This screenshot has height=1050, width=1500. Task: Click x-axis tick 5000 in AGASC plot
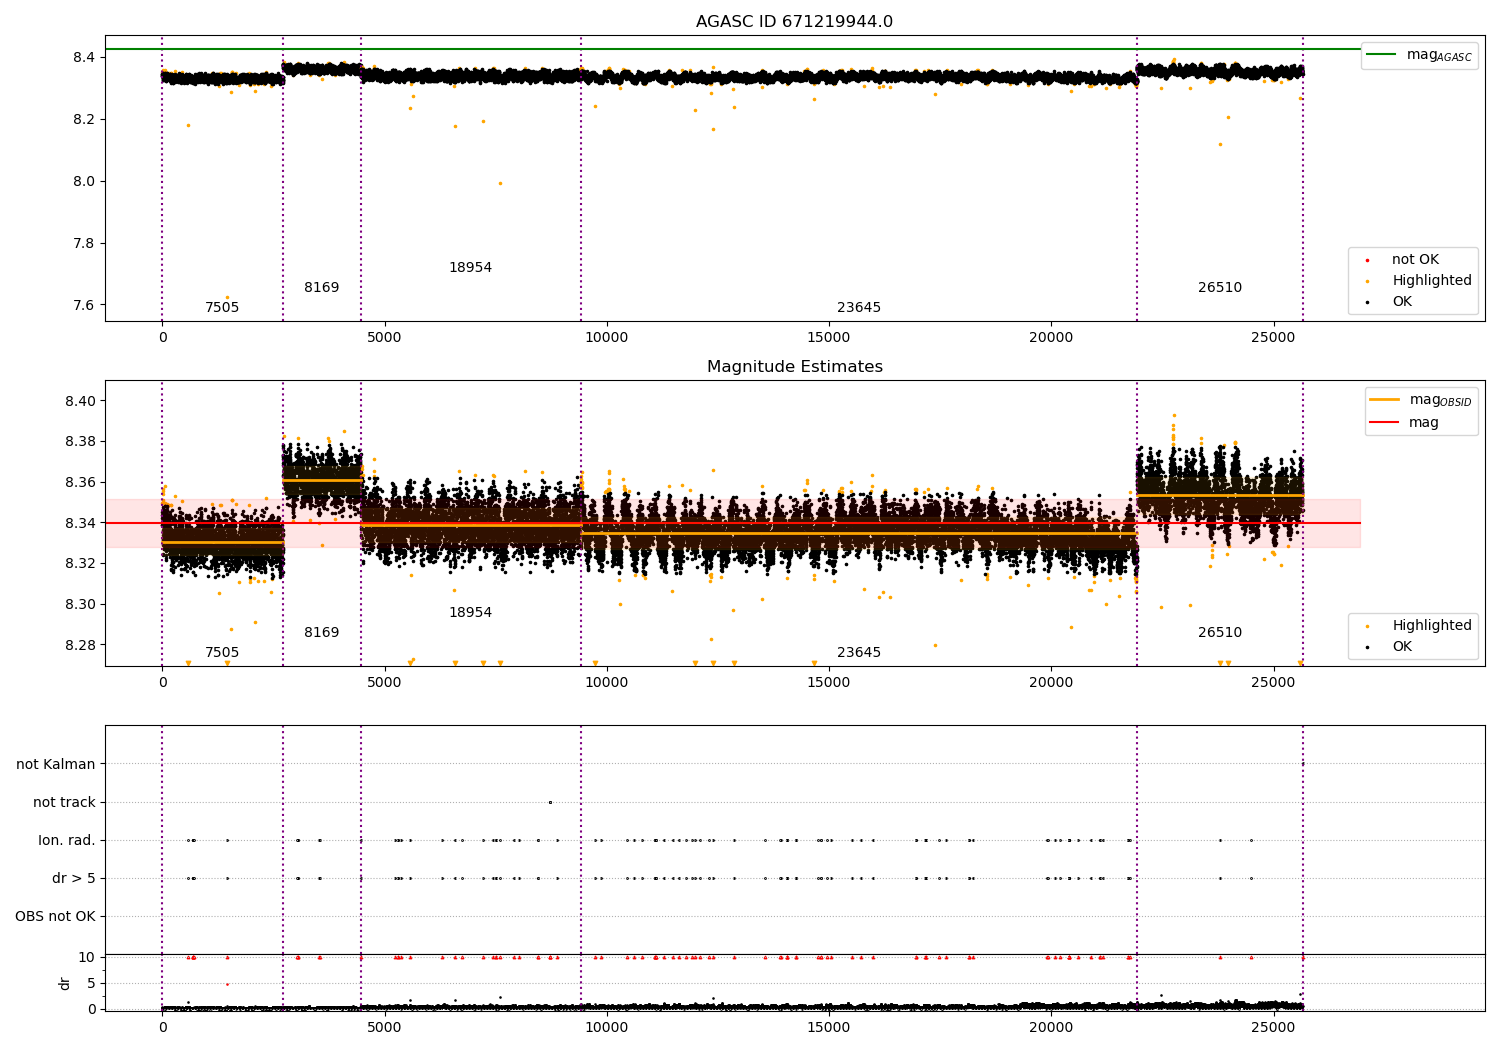(x=384, y=338)
